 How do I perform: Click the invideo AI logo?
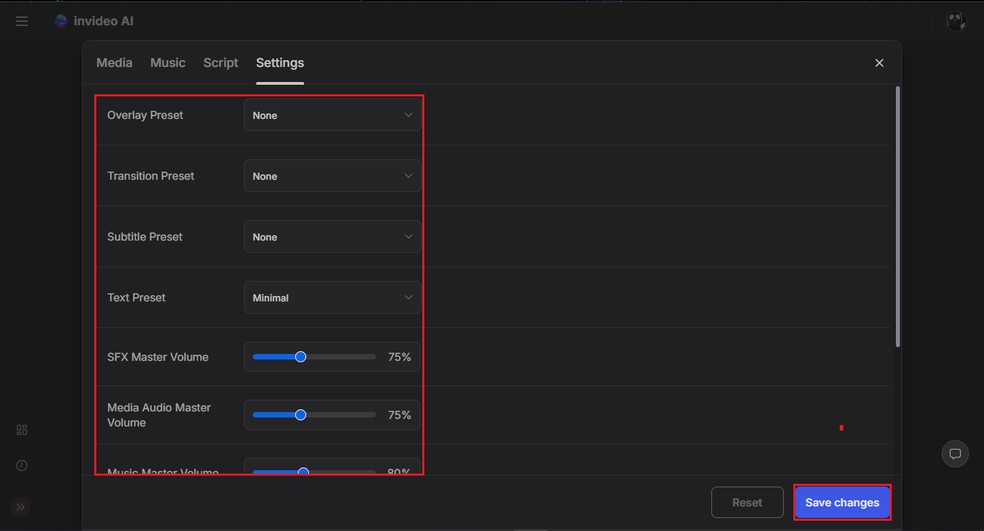pyautogui.click(x=94, y=21)
